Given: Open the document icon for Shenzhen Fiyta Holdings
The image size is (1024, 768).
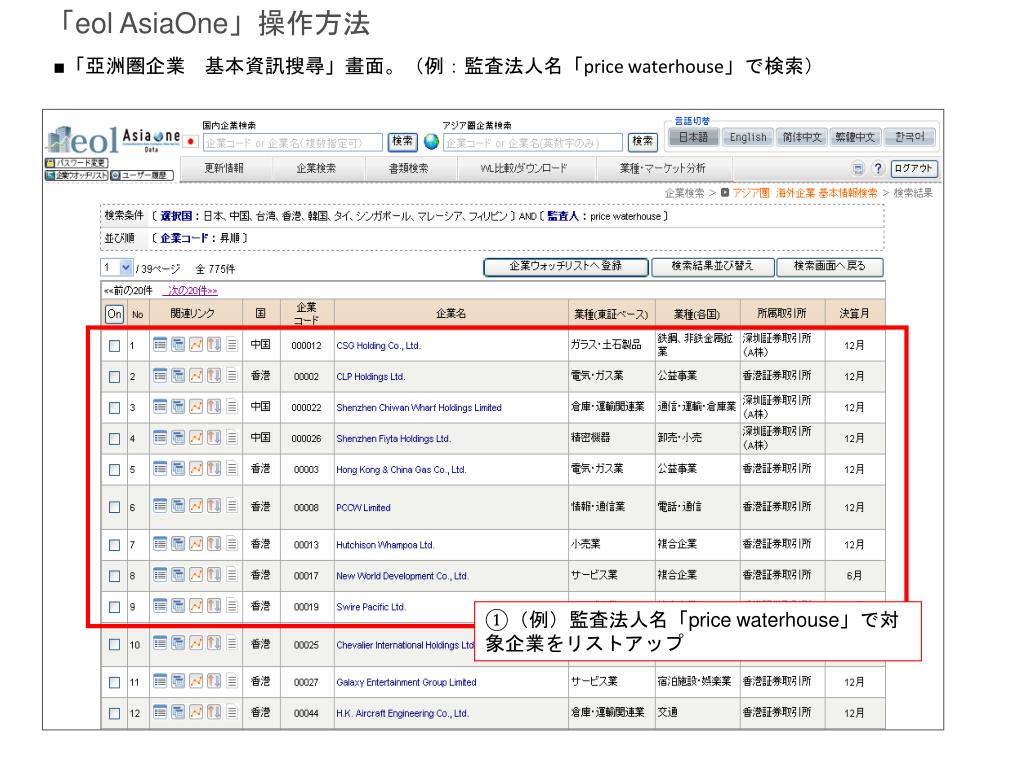Looking at the screenshot, I should 232,438.
